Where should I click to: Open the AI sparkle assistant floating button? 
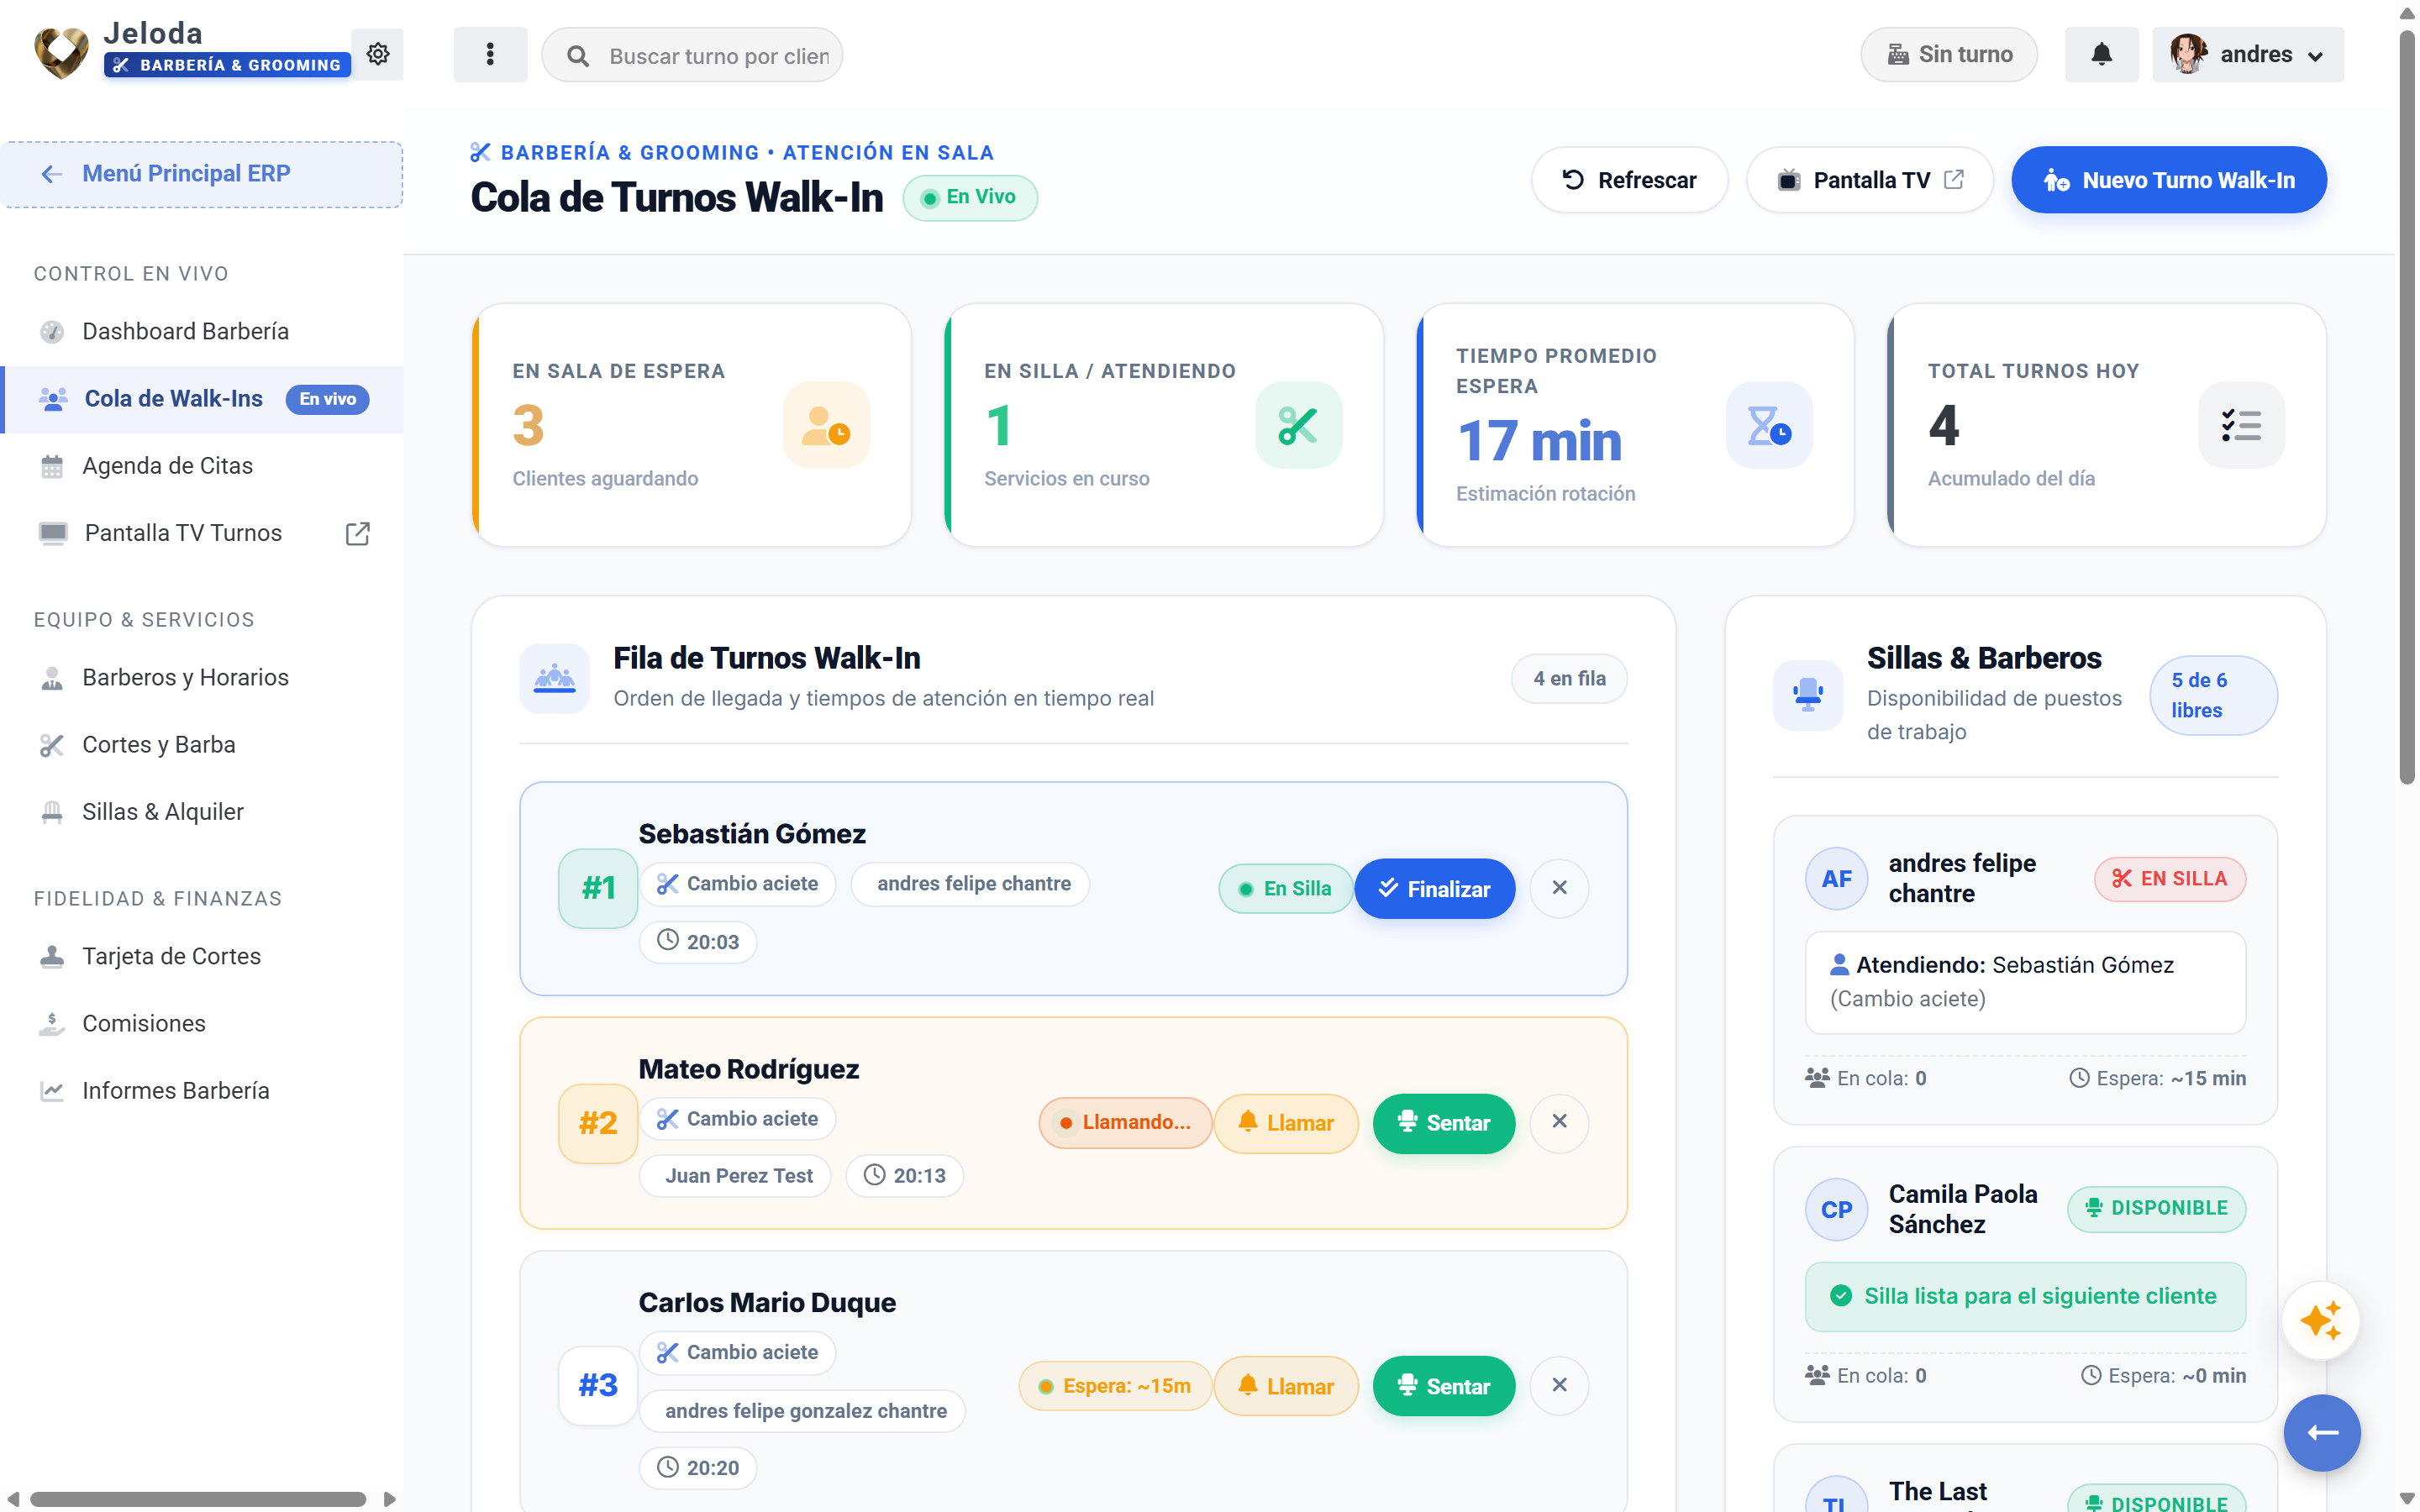tap(2321, 1320)
